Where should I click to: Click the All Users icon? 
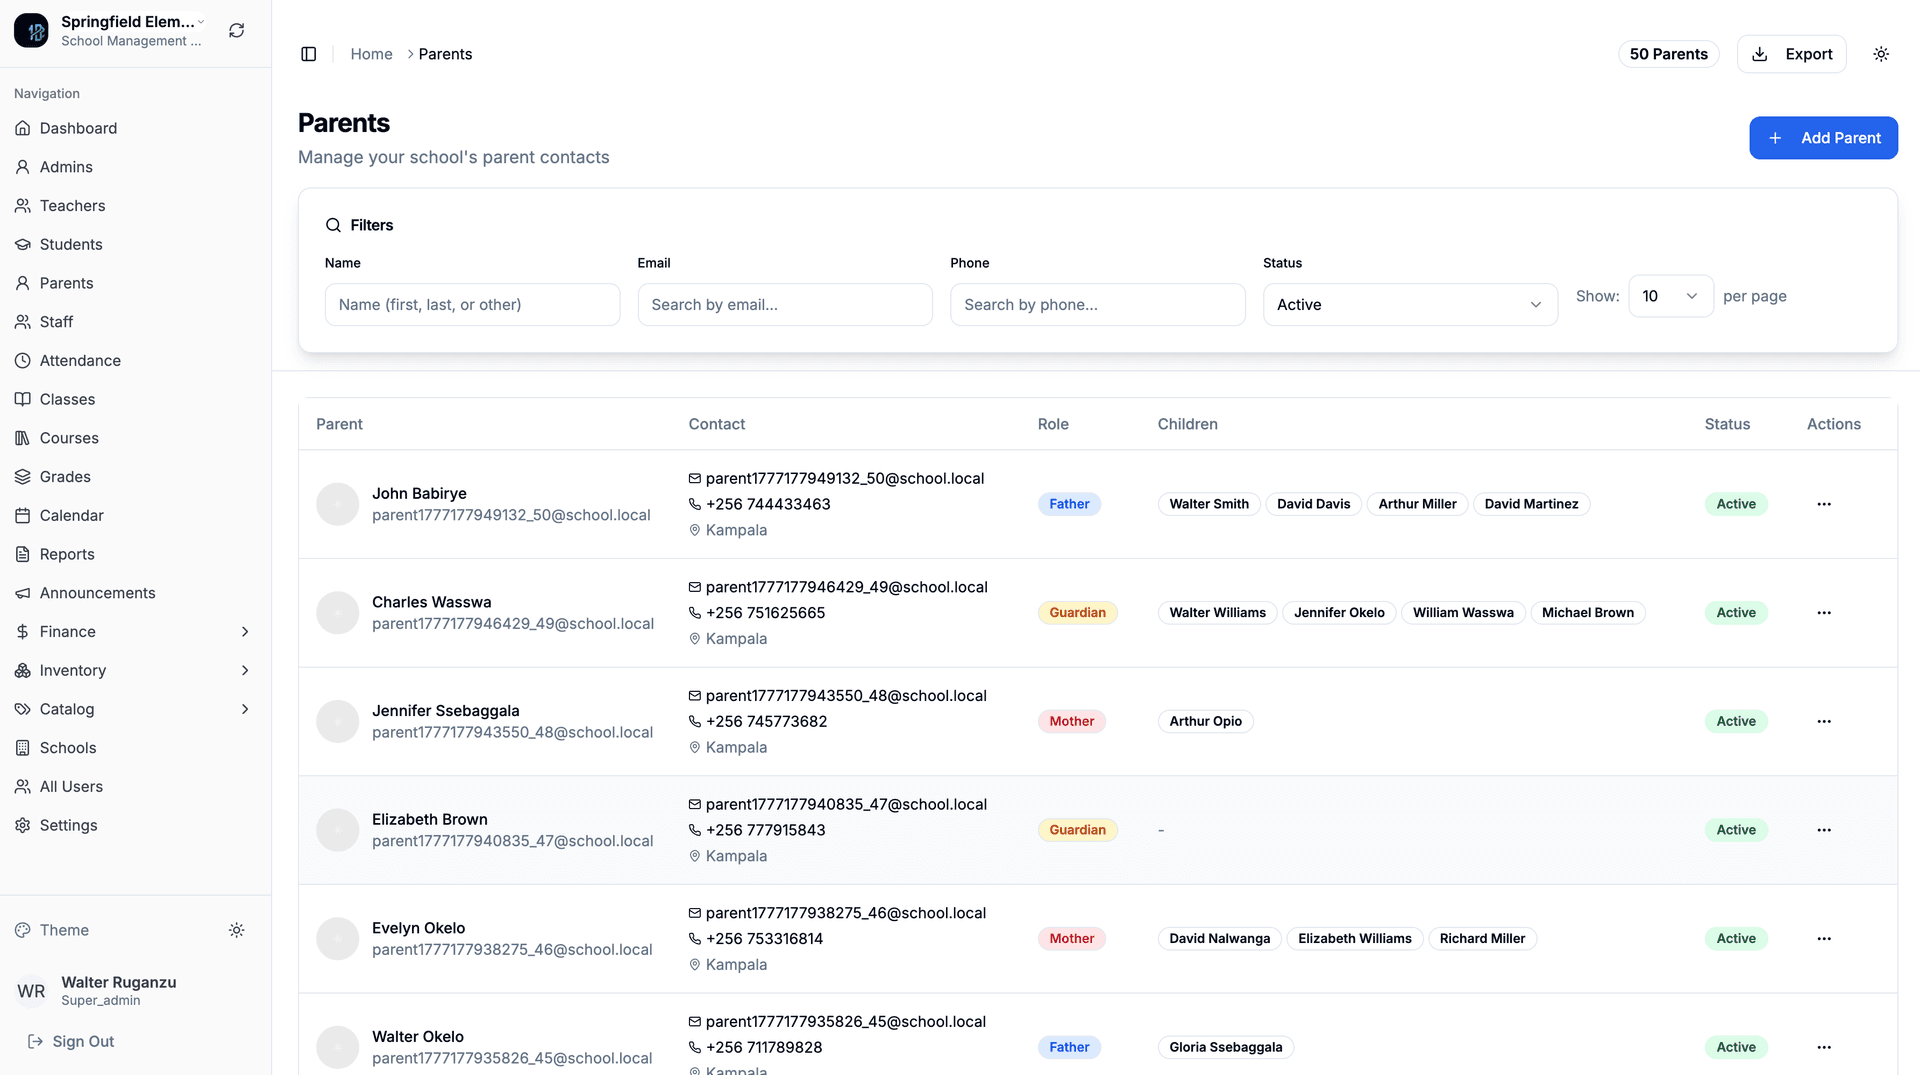[x=23, y=786]
